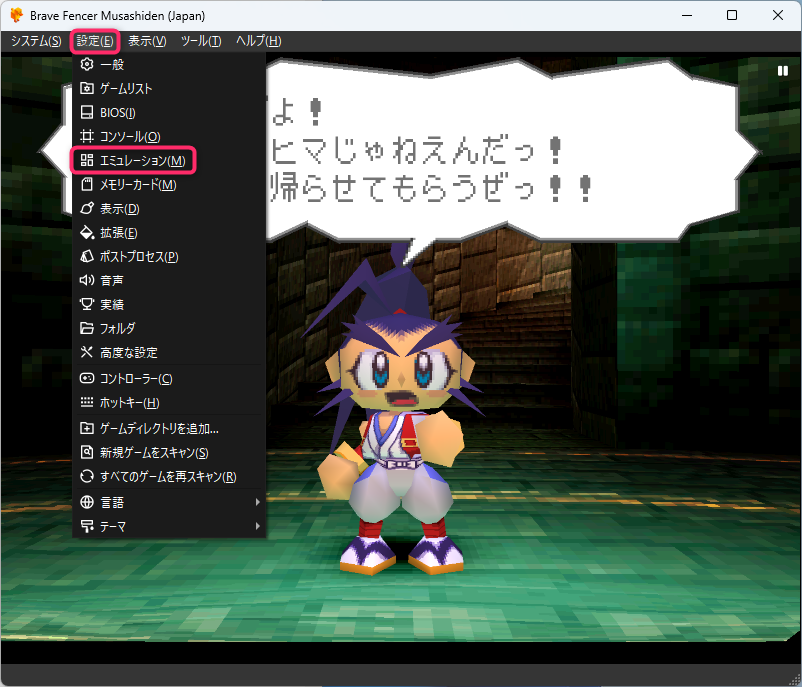This screenshot has height=687, width=802.
Task: Click the 言語 globe icon
Action: [x=87, y=502]
